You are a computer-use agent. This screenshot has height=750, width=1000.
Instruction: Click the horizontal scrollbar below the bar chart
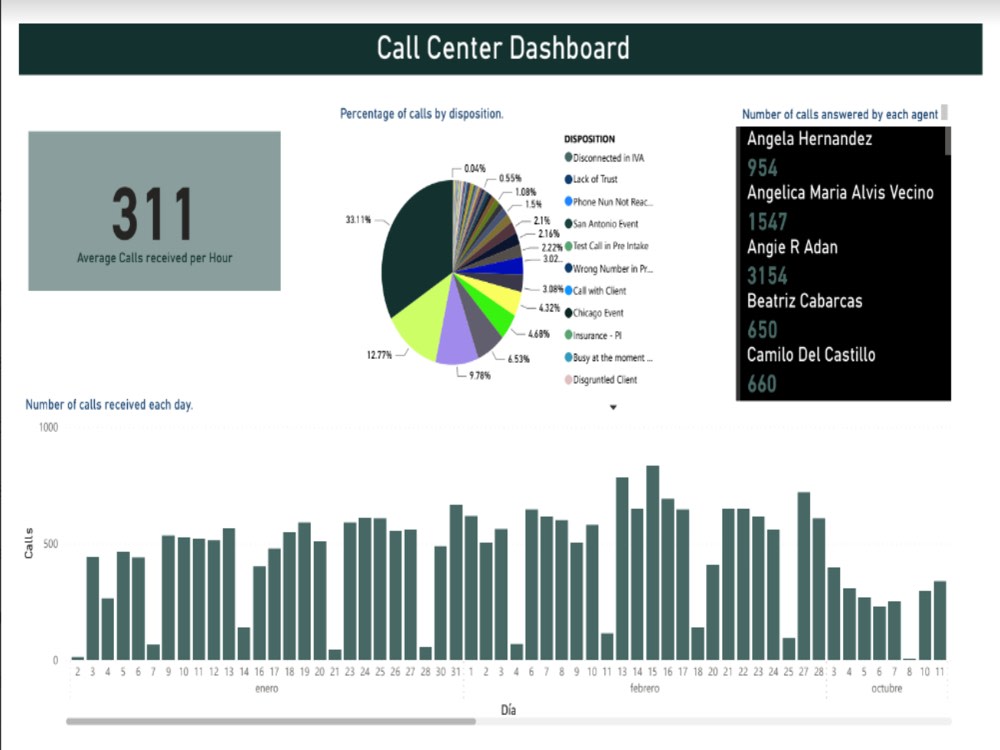[x=270, y=719]
